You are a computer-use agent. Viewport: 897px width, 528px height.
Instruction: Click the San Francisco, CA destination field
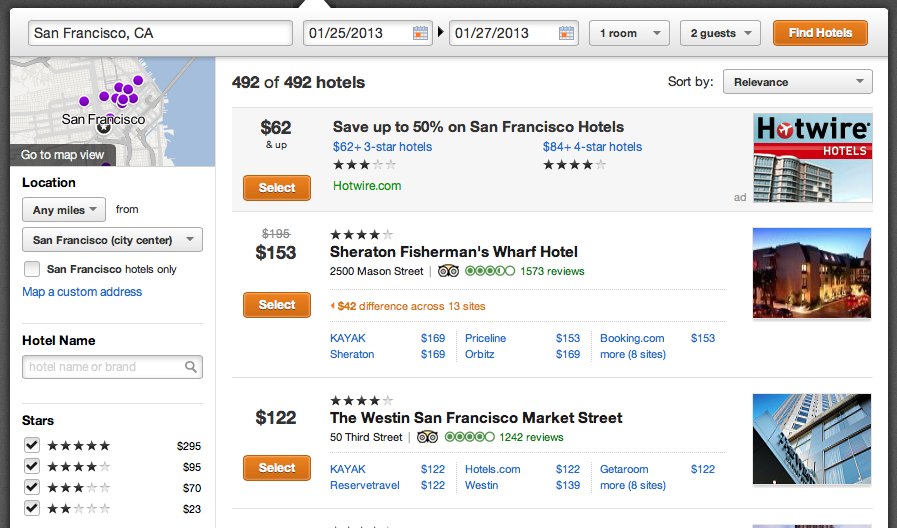point(160,33)
